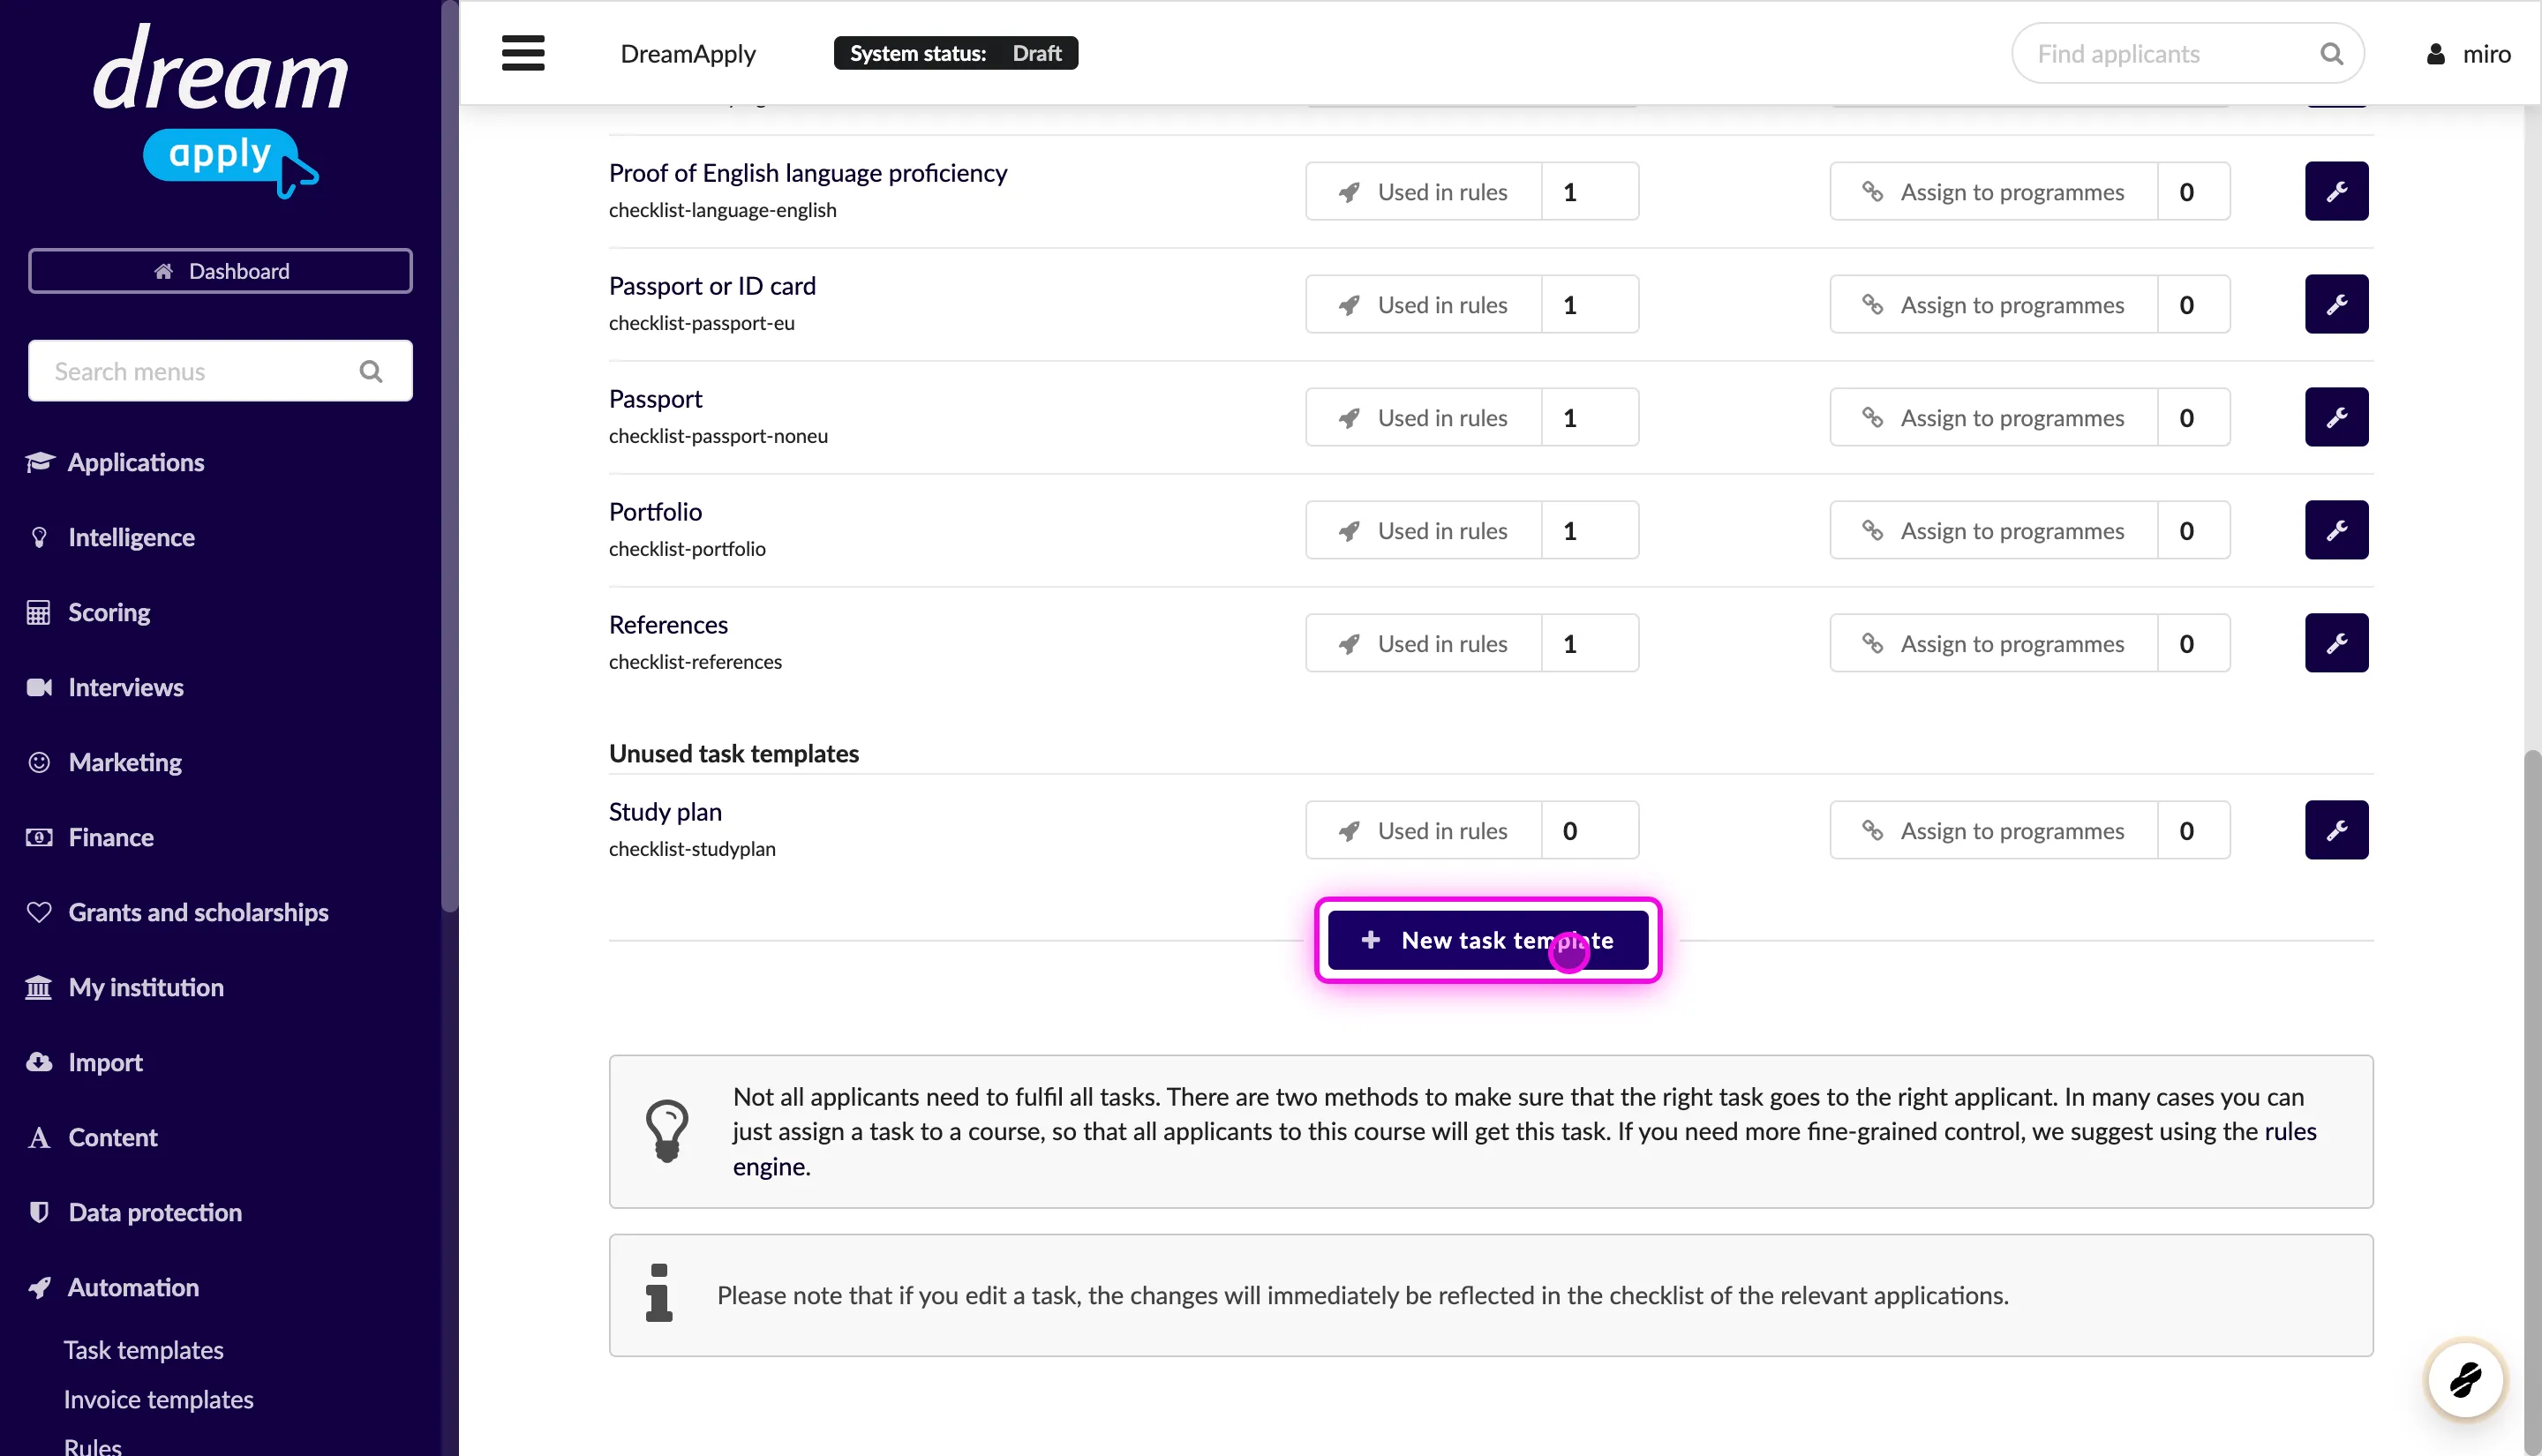Click the Interviews video camera icon
The height and width of the screenshot is (1456, 2542).
pos(39,687)
